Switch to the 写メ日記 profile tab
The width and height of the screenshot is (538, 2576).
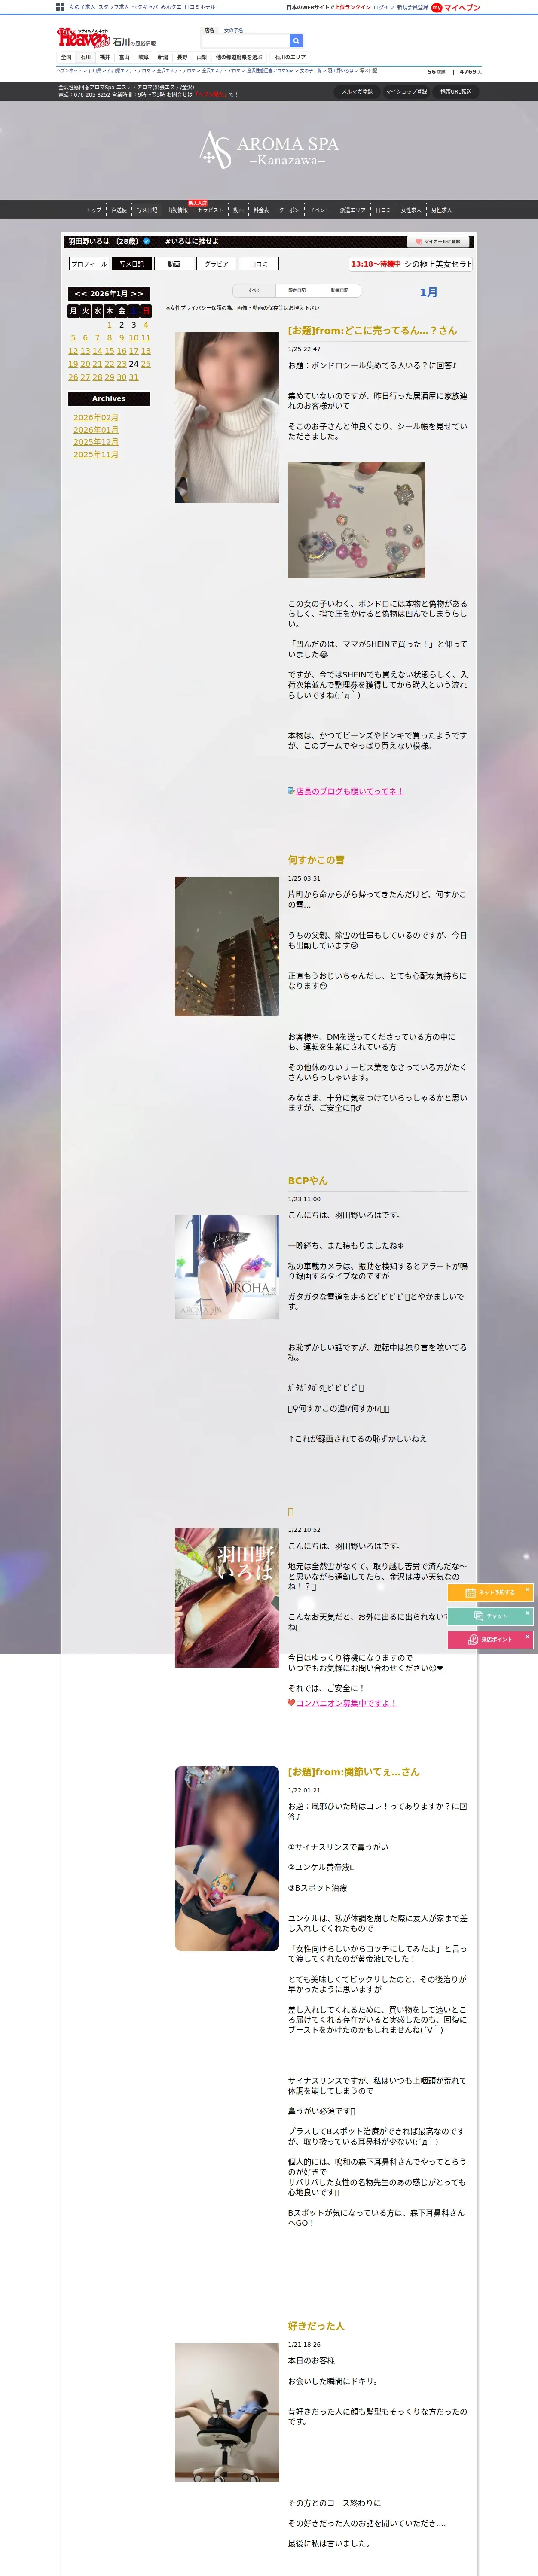(132, 264)
